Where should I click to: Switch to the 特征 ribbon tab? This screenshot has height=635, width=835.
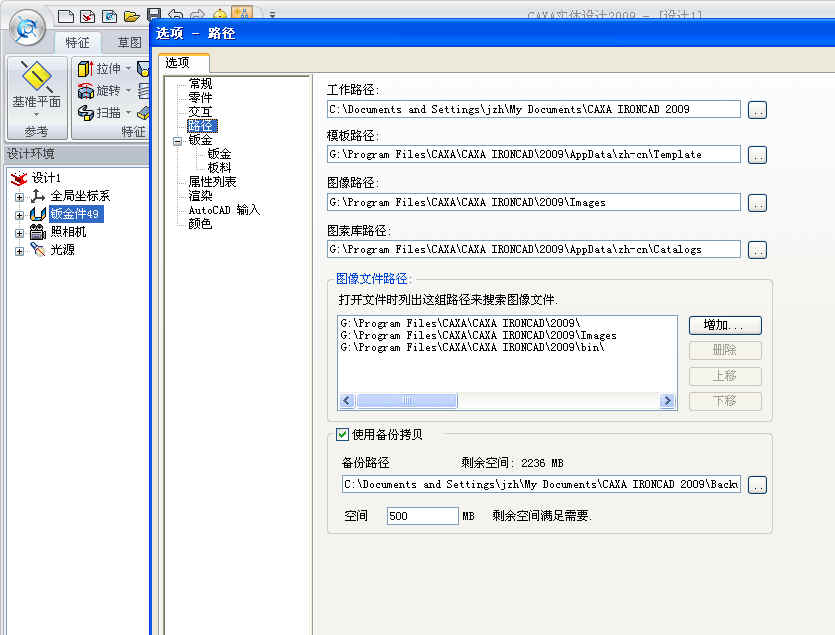(x=78, y=42)
